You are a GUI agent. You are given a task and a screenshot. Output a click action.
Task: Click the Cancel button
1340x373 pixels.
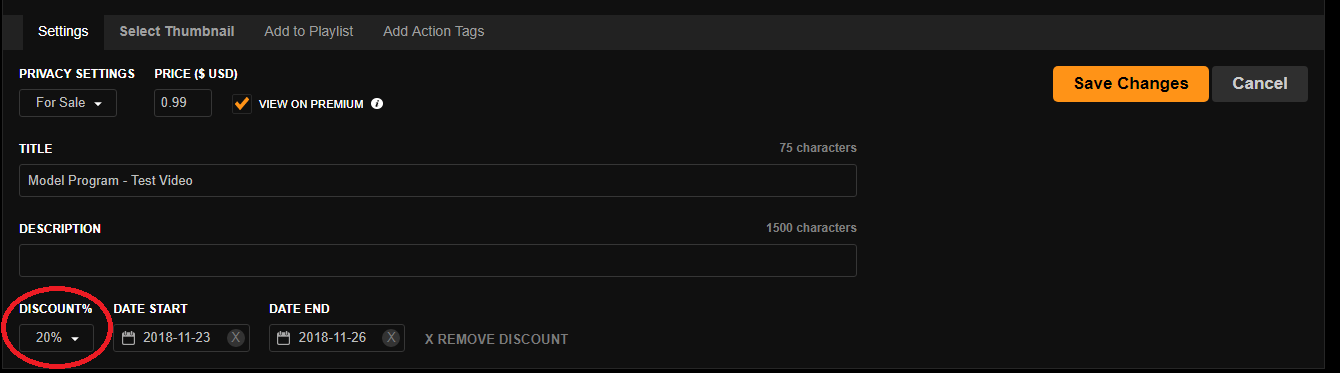pyautogui.click(x=1260, y=84)
